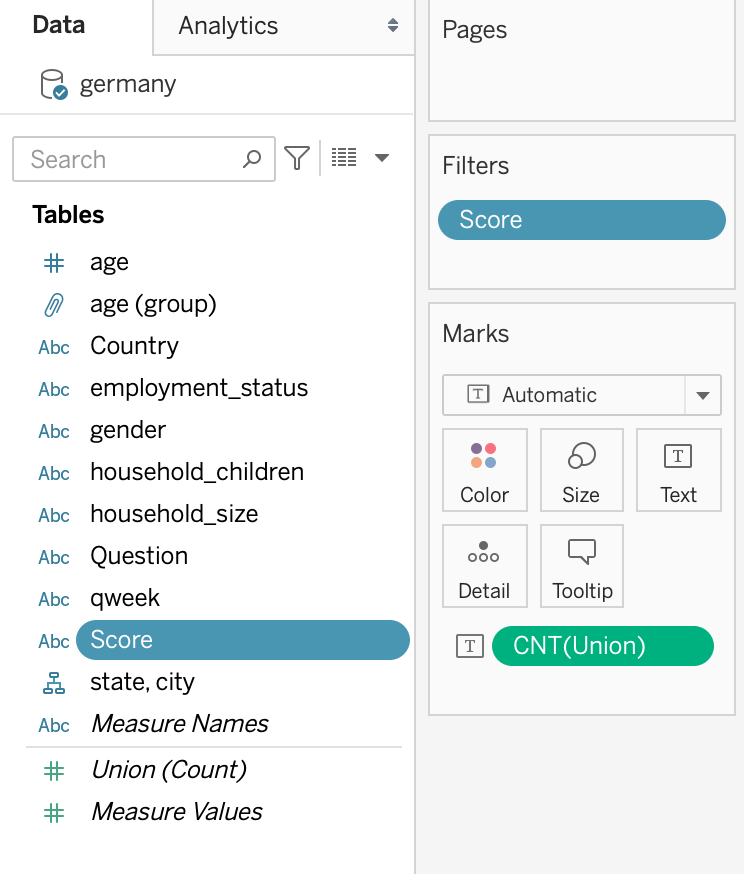Open the Tooltip marks card
The width and height of the screenshot is (744, 874).
[x=581, y=566]
